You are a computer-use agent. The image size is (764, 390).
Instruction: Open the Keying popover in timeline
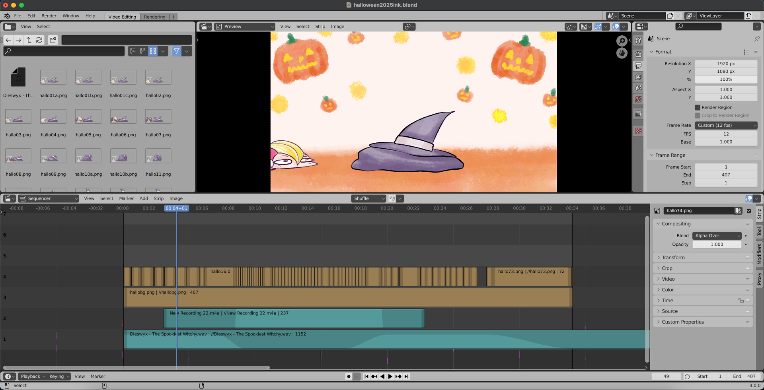point(58,376)
